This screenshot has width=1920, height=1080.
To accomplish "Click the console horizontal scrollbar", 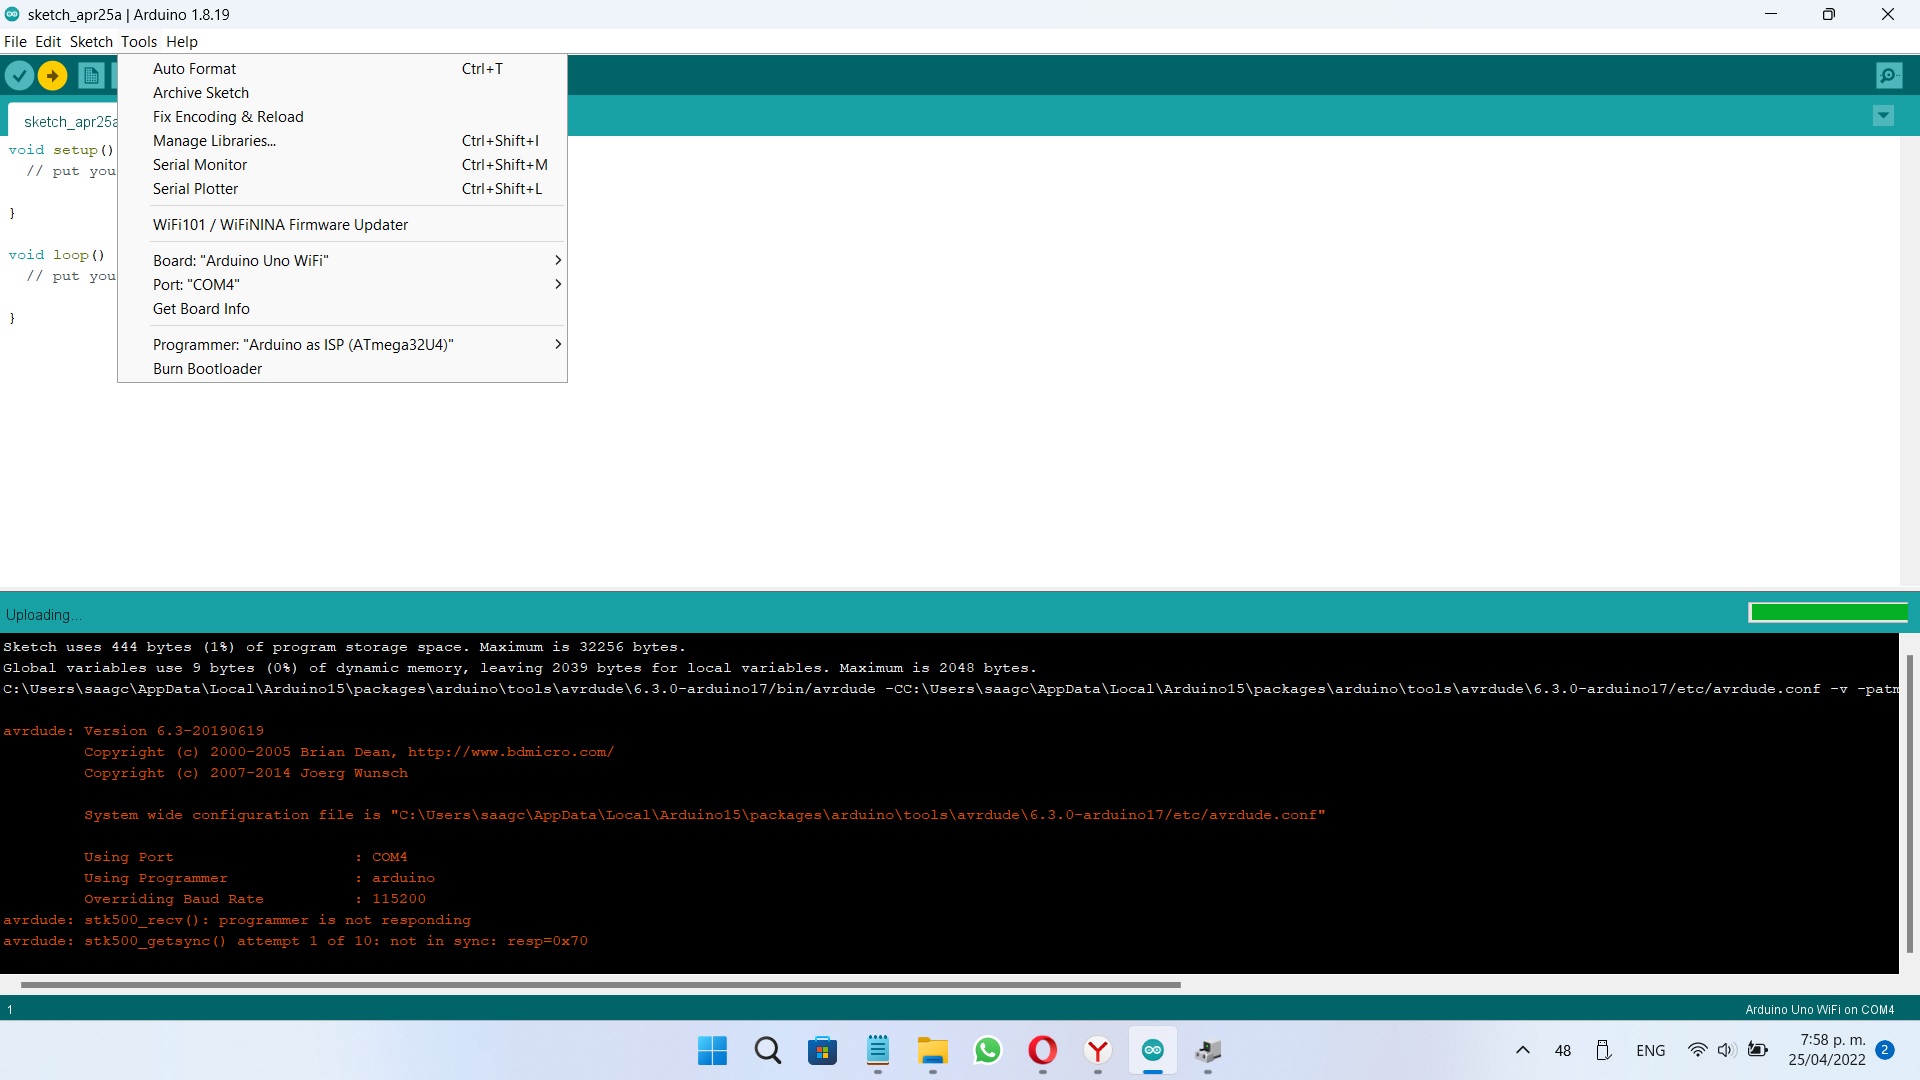I will (x=600, y=985).
